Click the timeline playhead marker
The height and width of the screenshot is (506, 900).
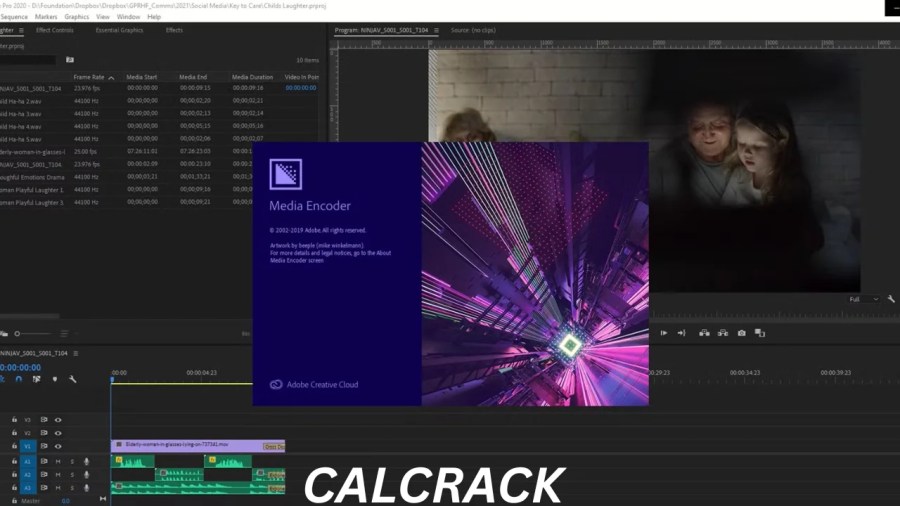pyautogui.click(x=112, y=379)
